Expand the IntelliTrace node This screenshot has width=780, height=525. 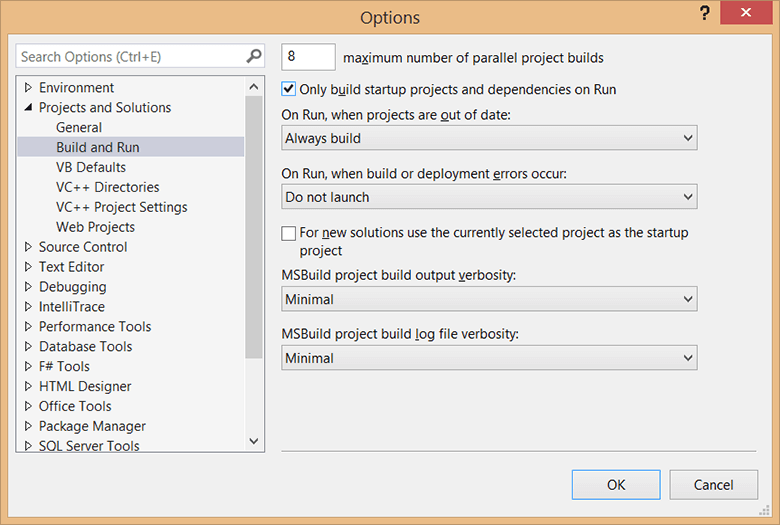pyautogui.click(x=28, y=306)
